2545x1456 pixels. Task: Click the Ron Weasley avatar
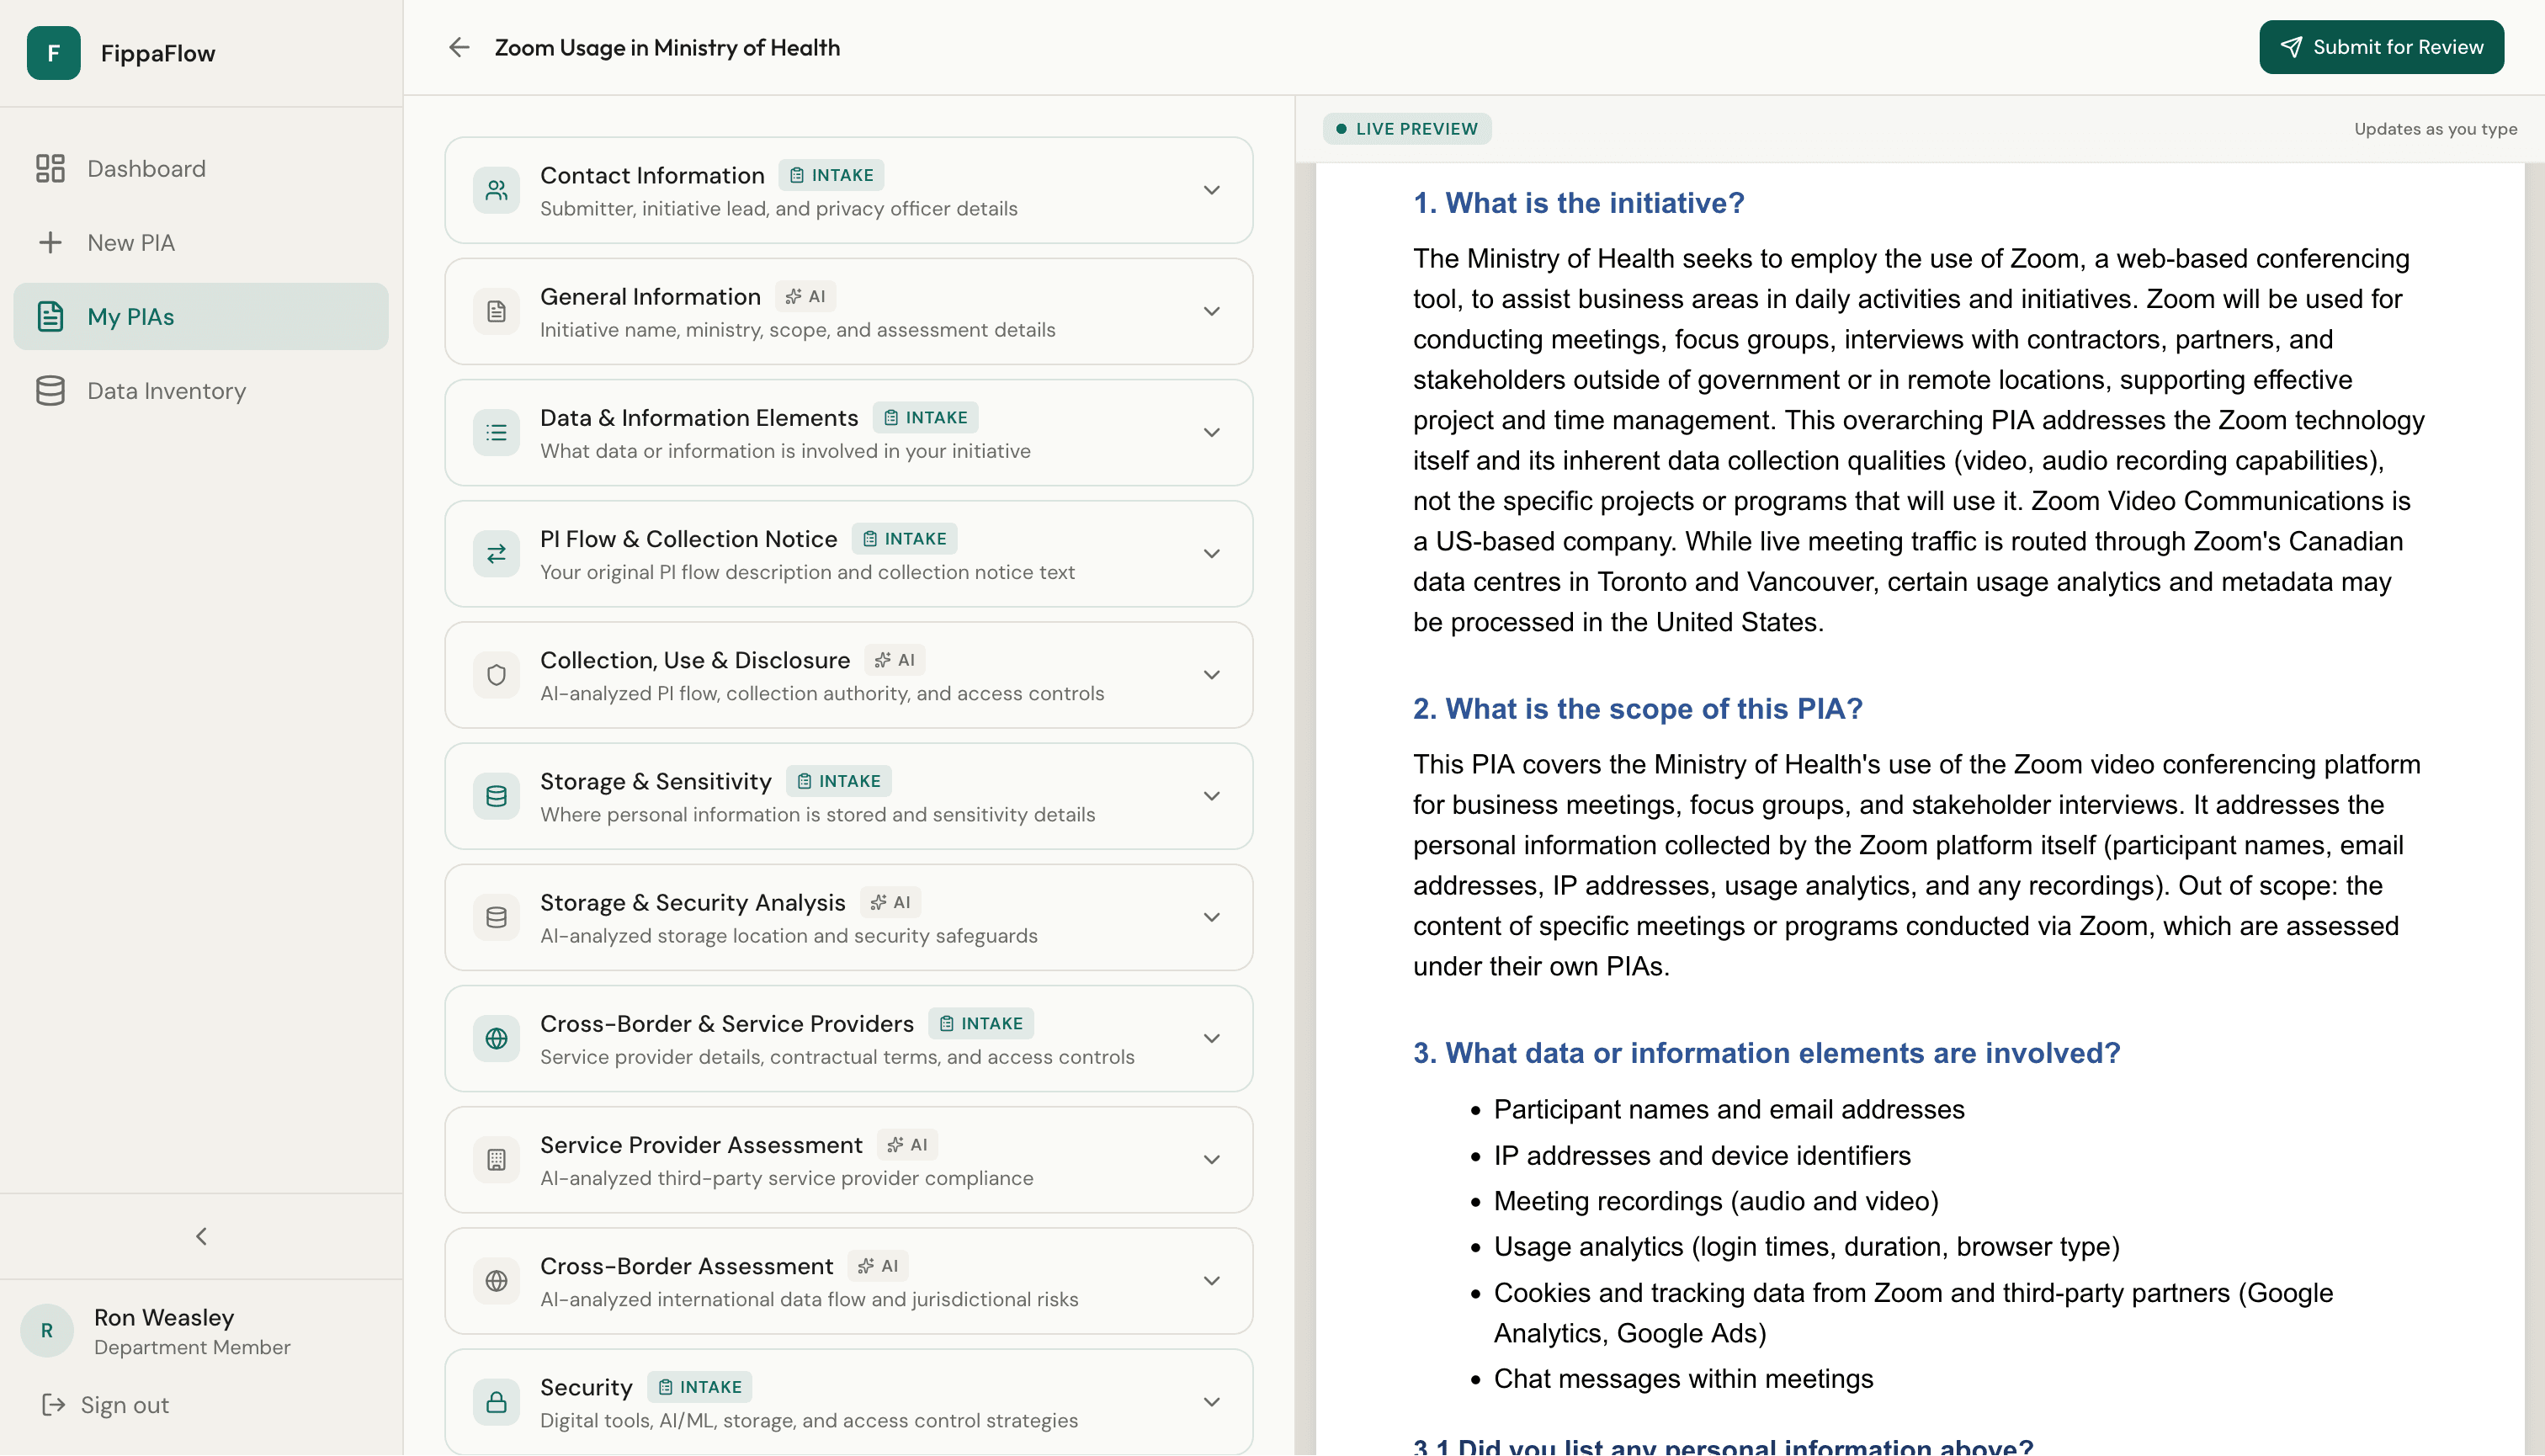(x=47, y=1331)
